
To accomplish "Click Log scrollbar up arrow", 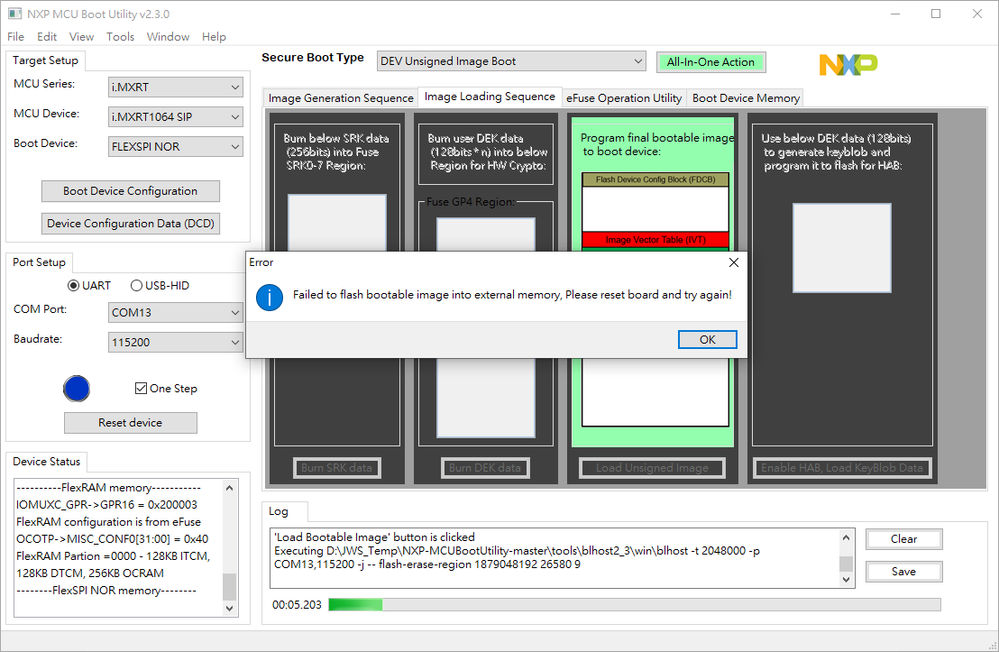I will coord(846,537).
